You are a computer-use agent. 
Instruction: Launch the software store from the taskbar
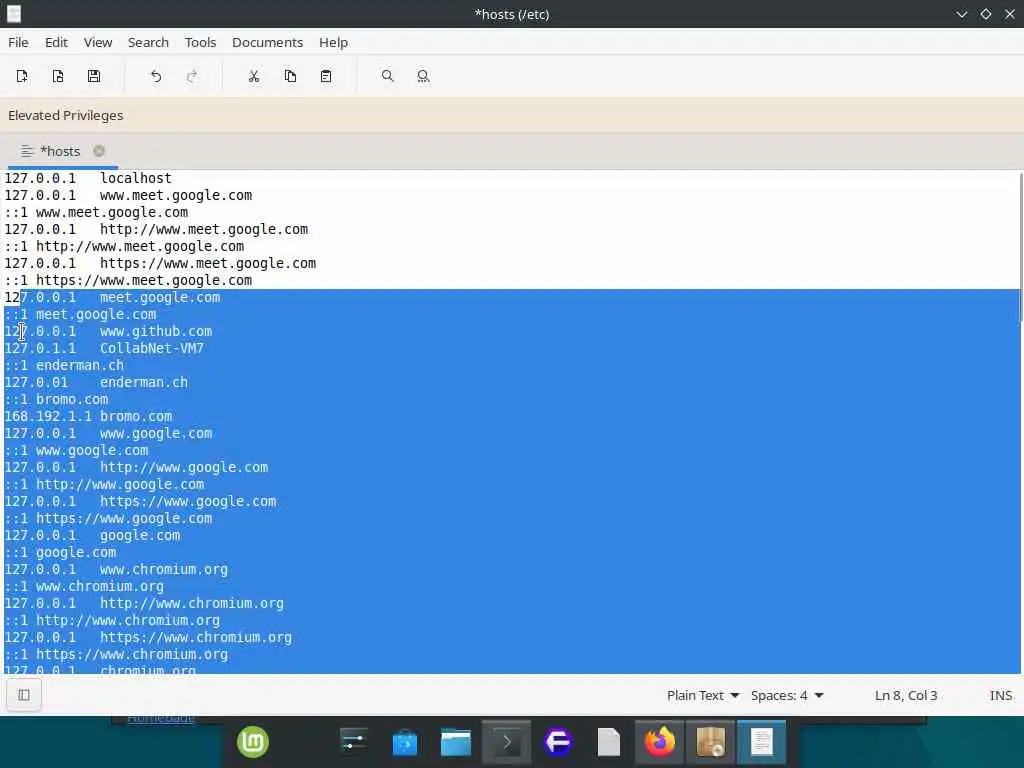coord(405,743)
